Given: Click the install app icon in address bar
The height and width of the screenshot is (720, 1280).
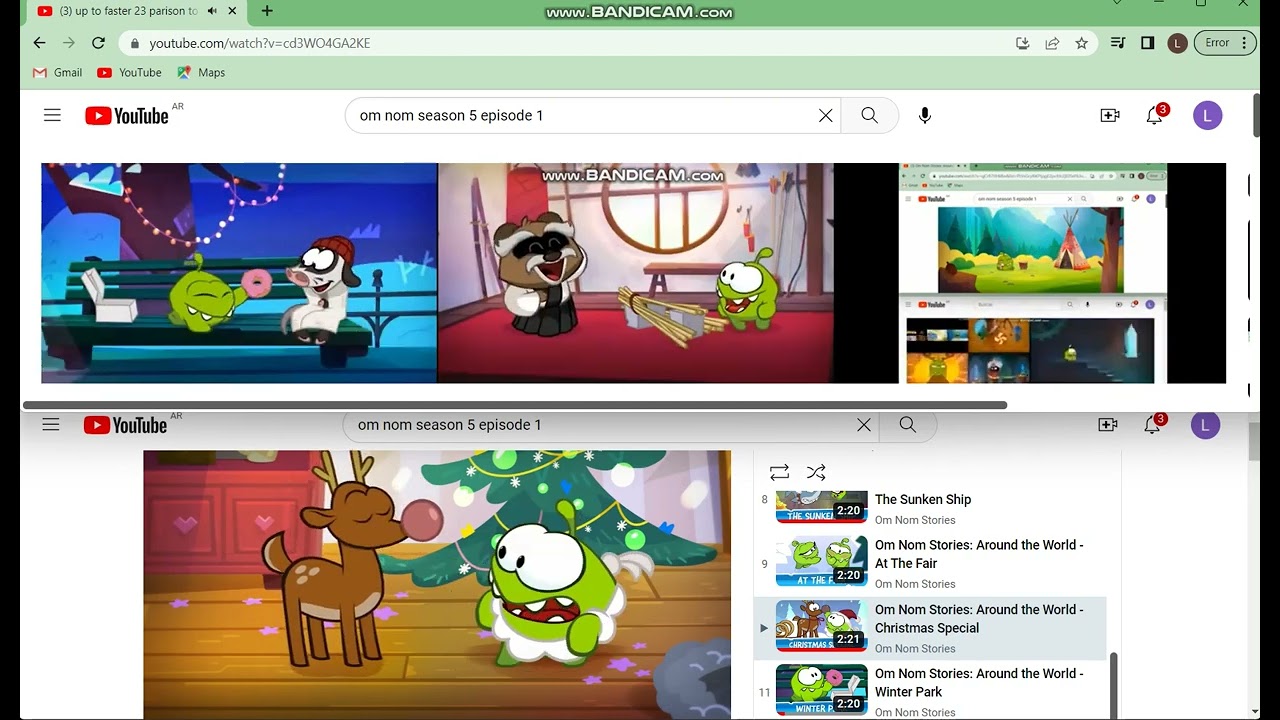Looking at the screenshot, I should [x=1022, y=43].
